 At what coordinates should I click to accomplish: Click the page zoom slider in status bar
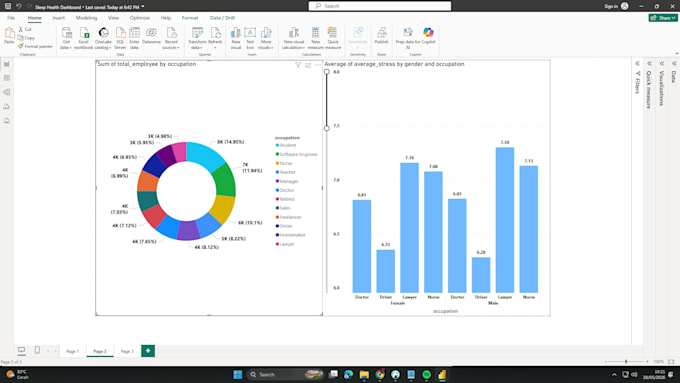(x=626, y=361)
